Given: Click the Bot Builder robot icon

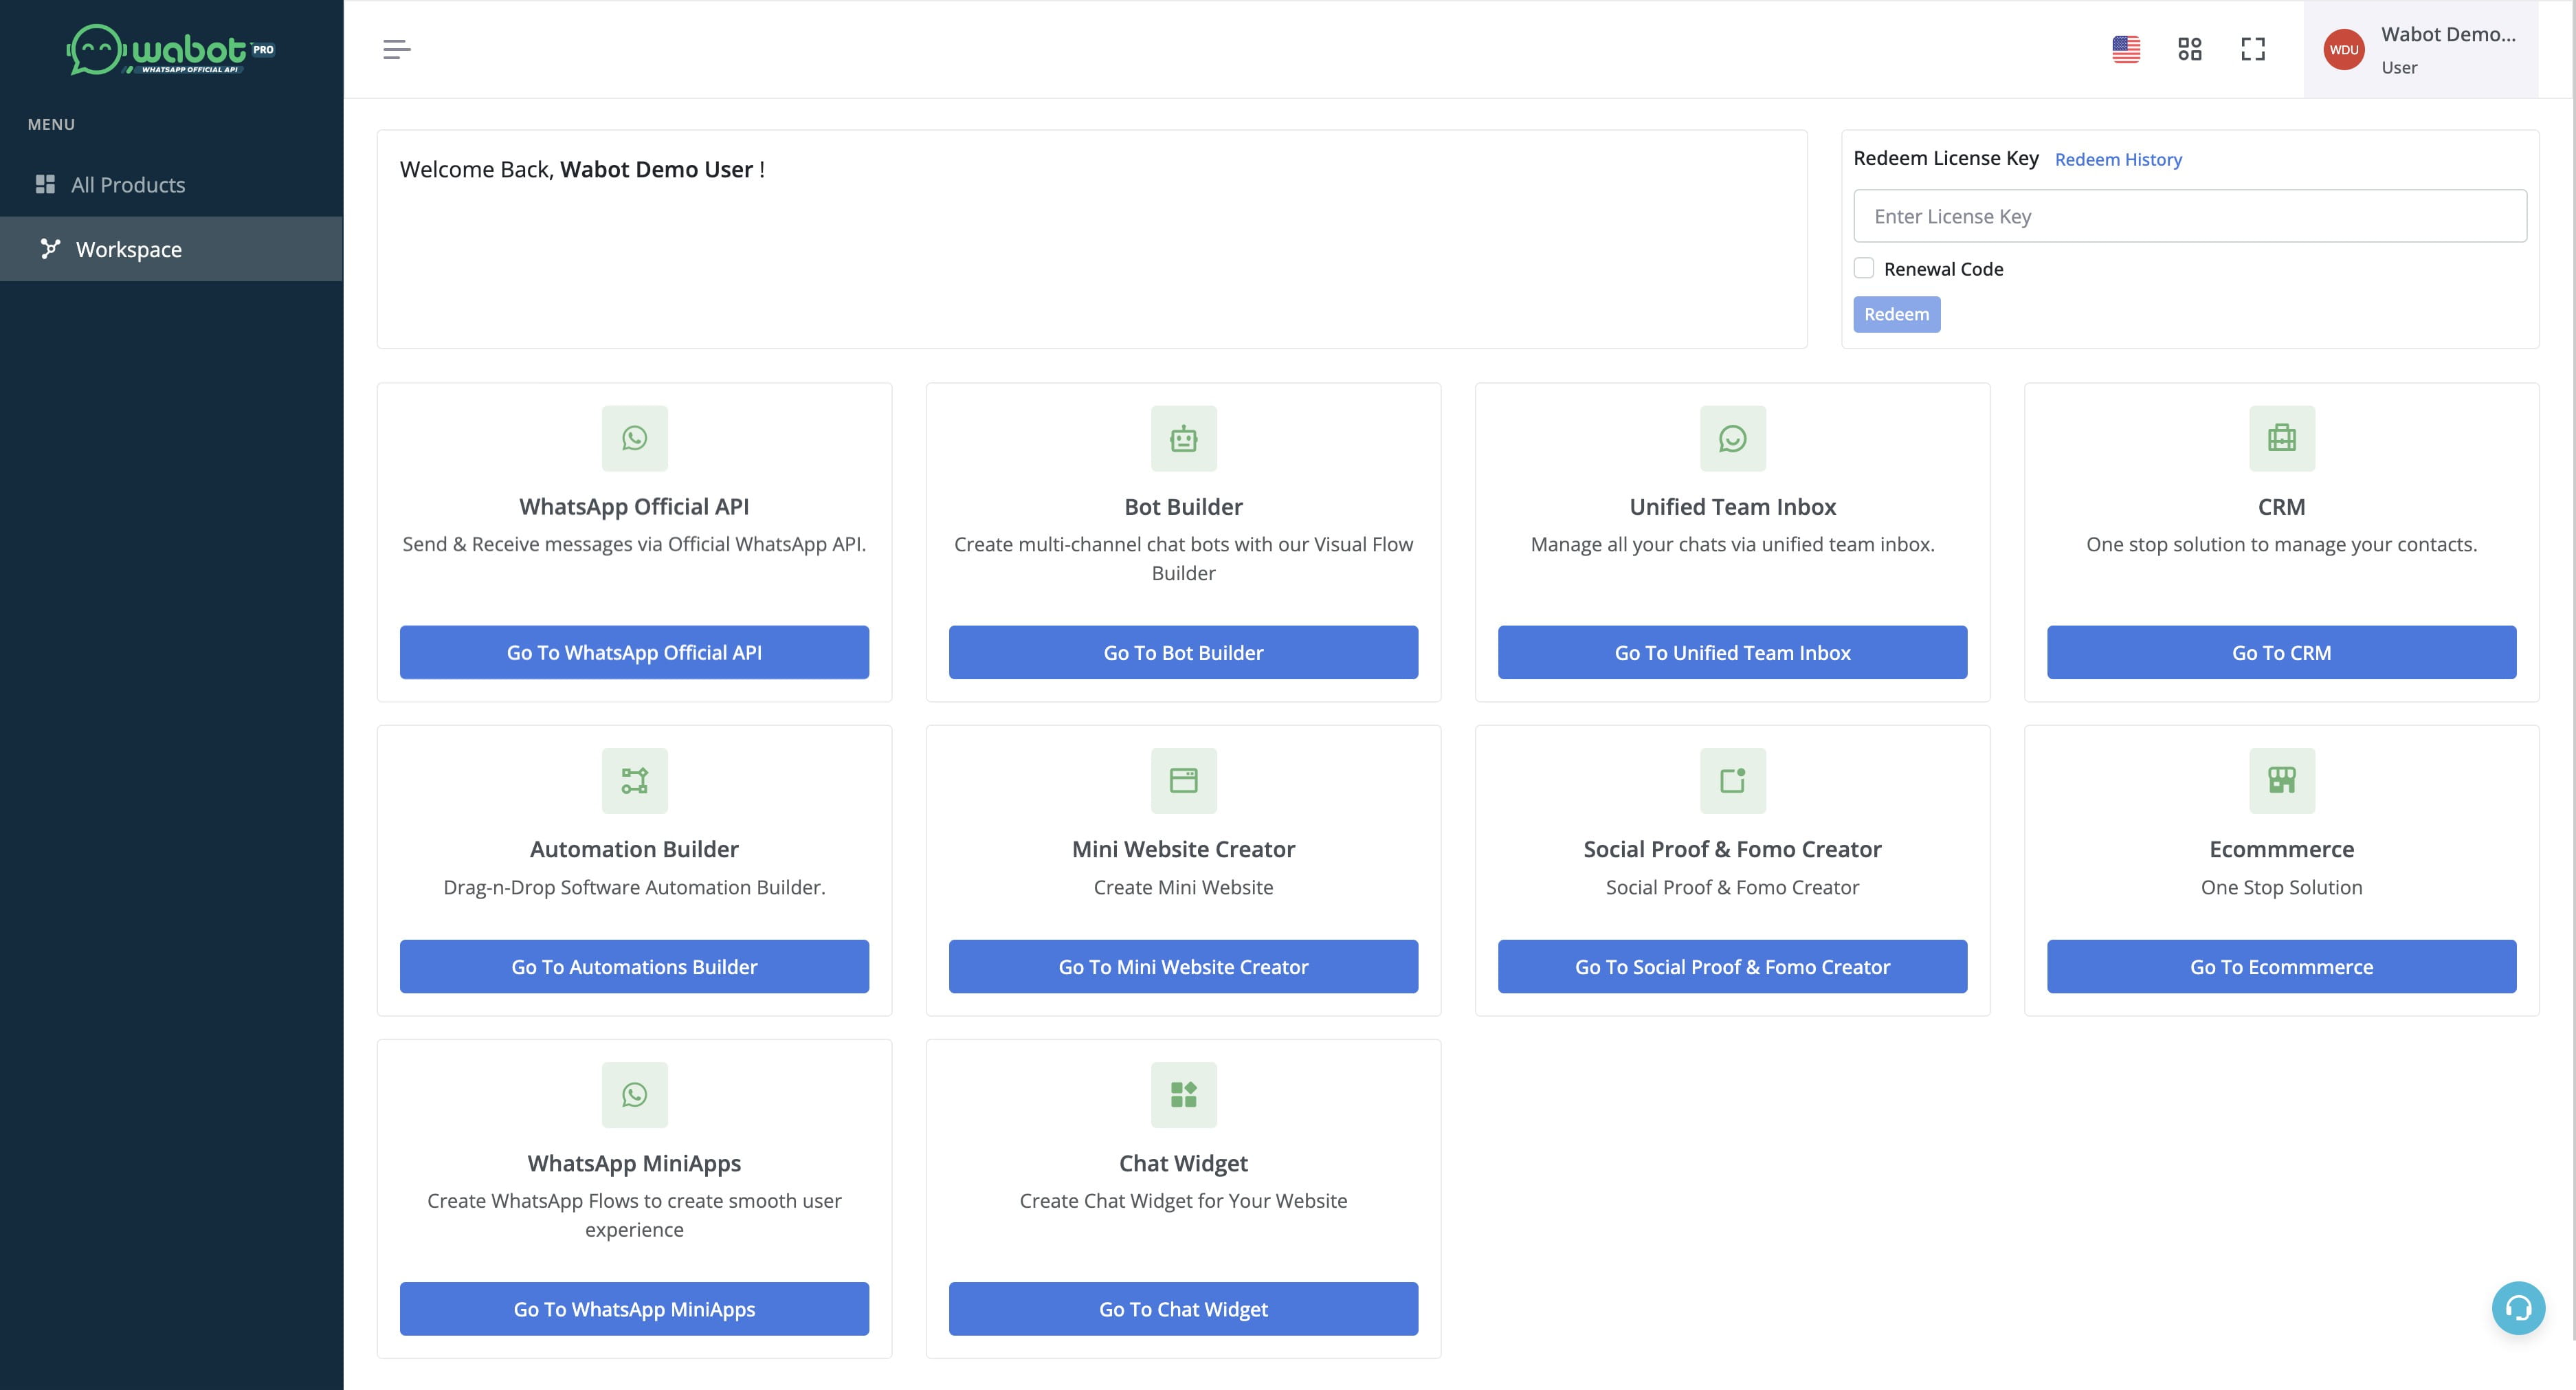Looking at the screenshot, I should [x=1183, y=438].
